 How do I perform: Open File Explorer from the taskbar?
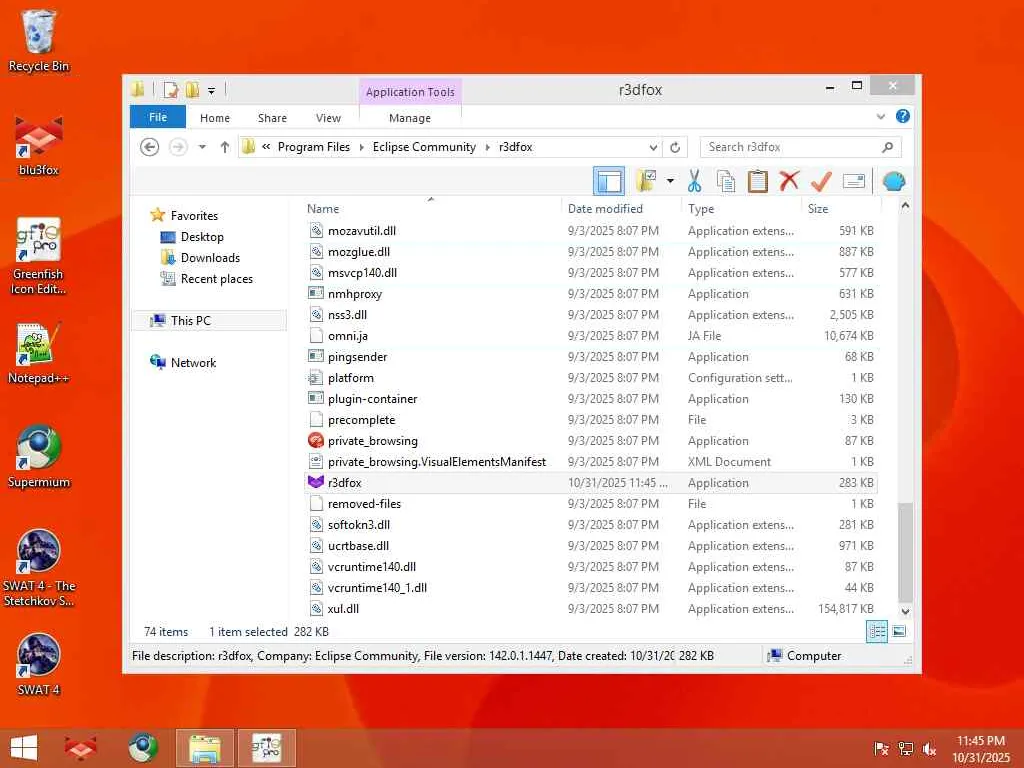click(x=204, y=748)
